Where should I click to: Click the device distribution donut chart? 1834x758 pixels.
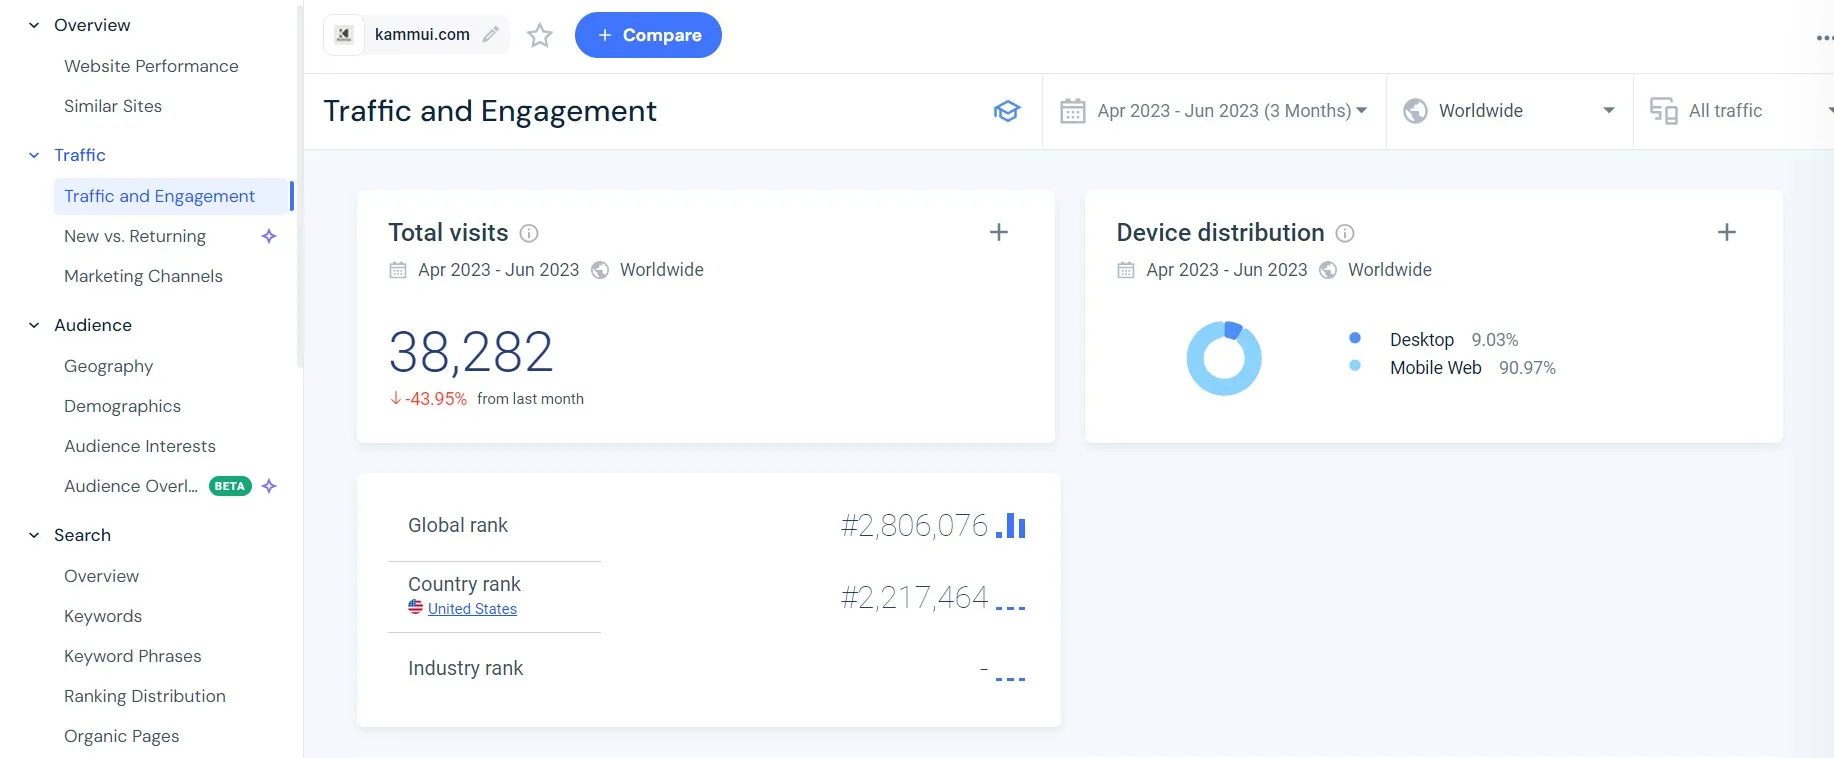[x=1223, y=358]
